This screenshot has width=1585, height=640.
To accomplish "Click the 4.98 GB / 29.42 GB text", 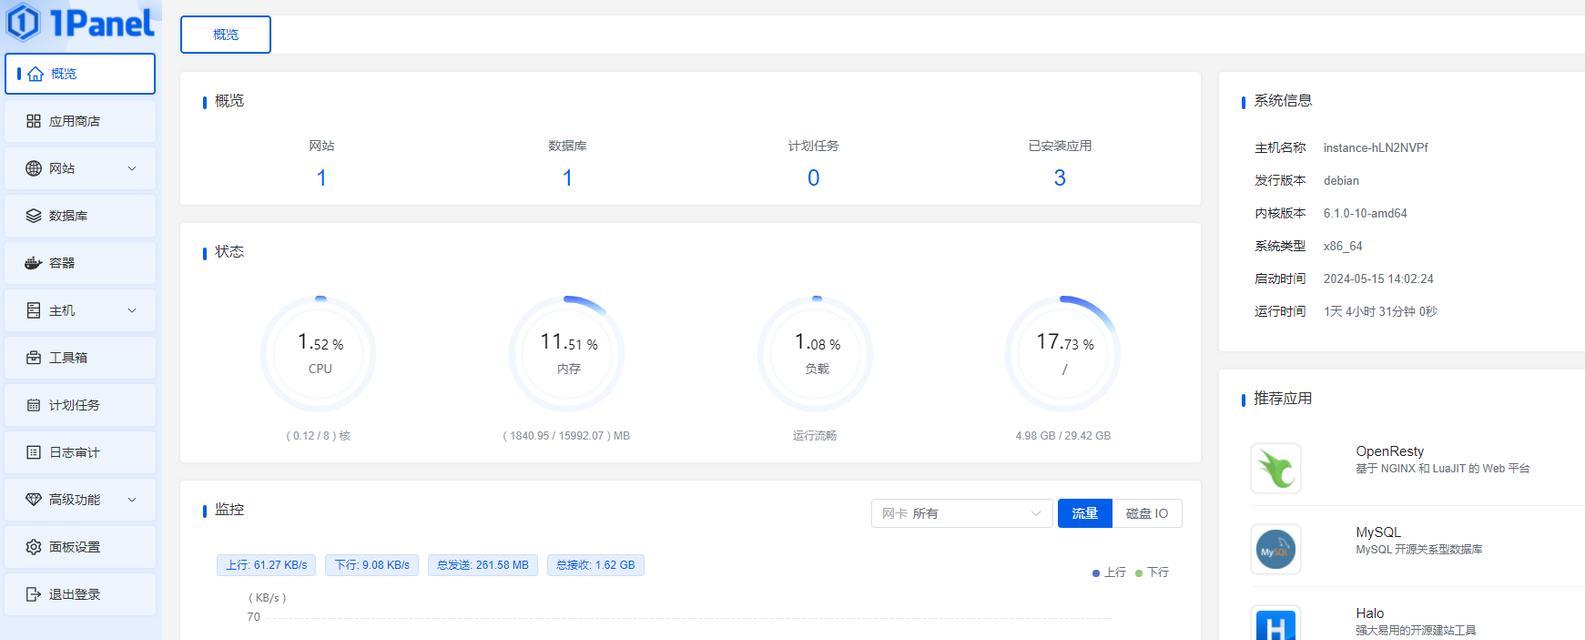I will (x=1063, y=436).
